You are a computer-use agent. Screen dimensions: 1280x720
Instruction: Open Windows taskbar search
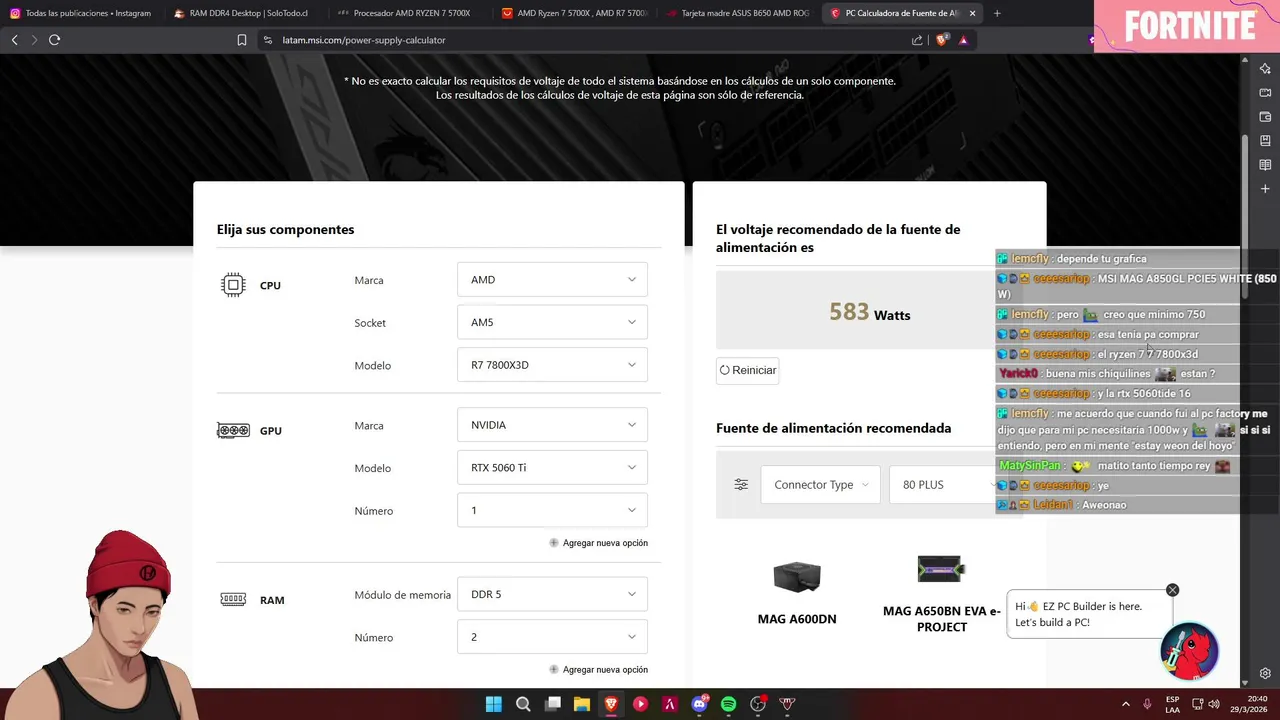tap(523, 704)
